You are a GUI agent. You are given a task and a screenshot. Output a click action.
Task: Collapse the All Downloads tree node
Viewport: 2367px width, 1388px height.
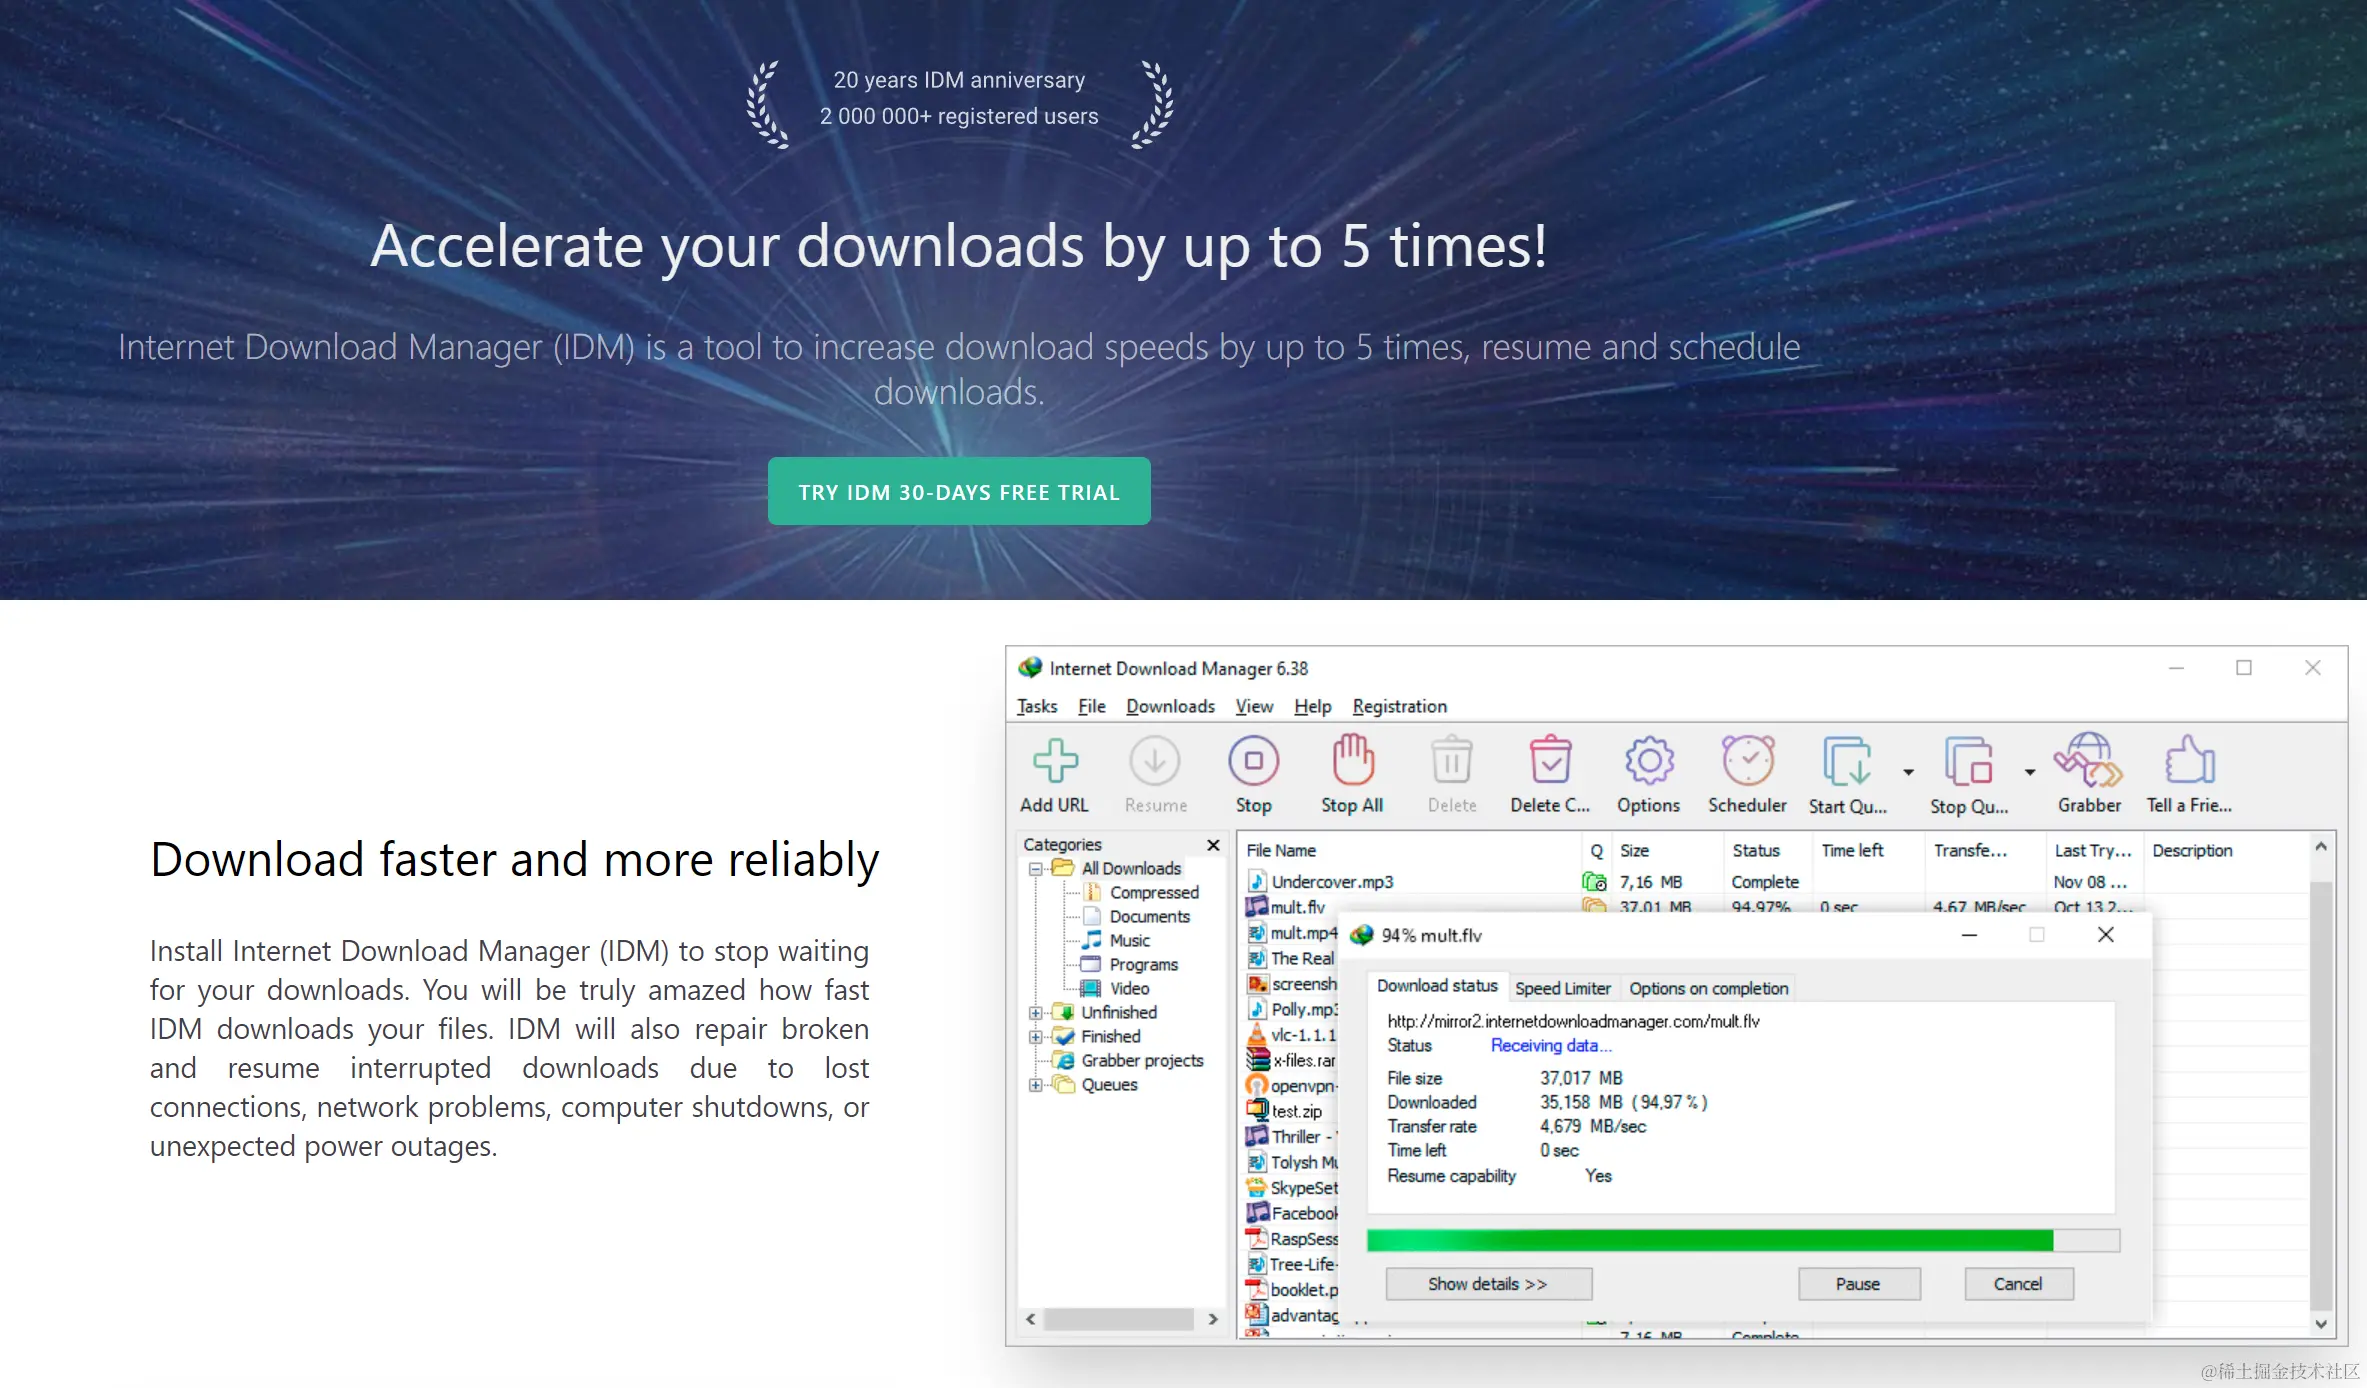(x=1035, y=869)
